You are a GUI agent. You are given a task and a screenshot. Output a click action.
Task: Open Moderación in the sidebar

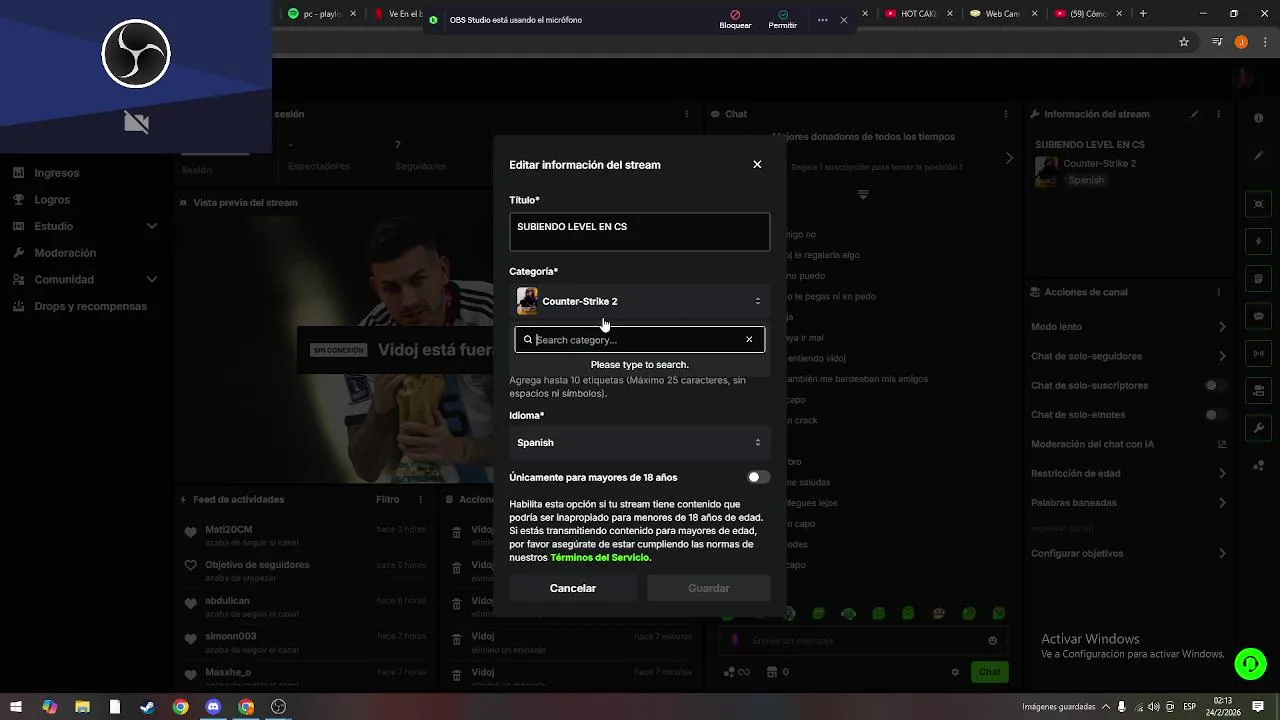click(x=65, y=253)
